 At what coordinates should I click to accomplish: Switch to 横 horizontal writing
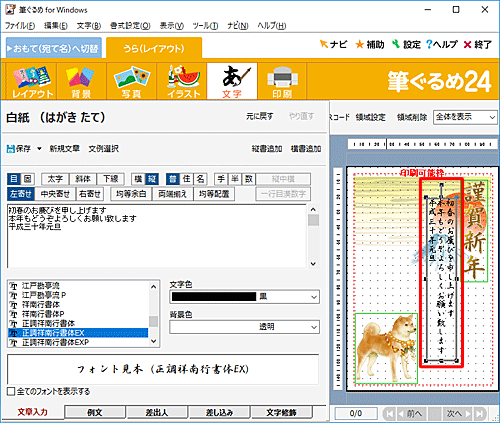pos(138,179)
